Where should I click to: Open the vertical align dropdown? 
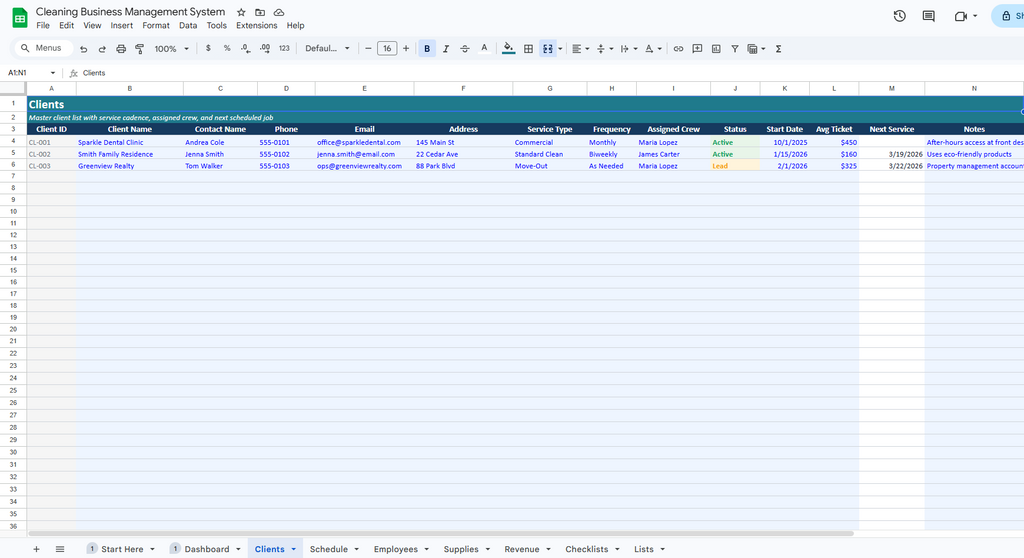[604, 48]
